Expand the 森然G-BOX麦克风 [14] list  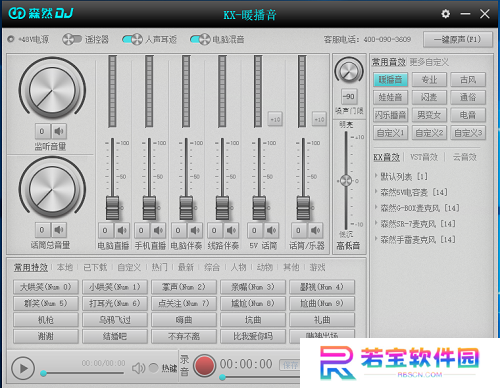click(x=376, y=207)
